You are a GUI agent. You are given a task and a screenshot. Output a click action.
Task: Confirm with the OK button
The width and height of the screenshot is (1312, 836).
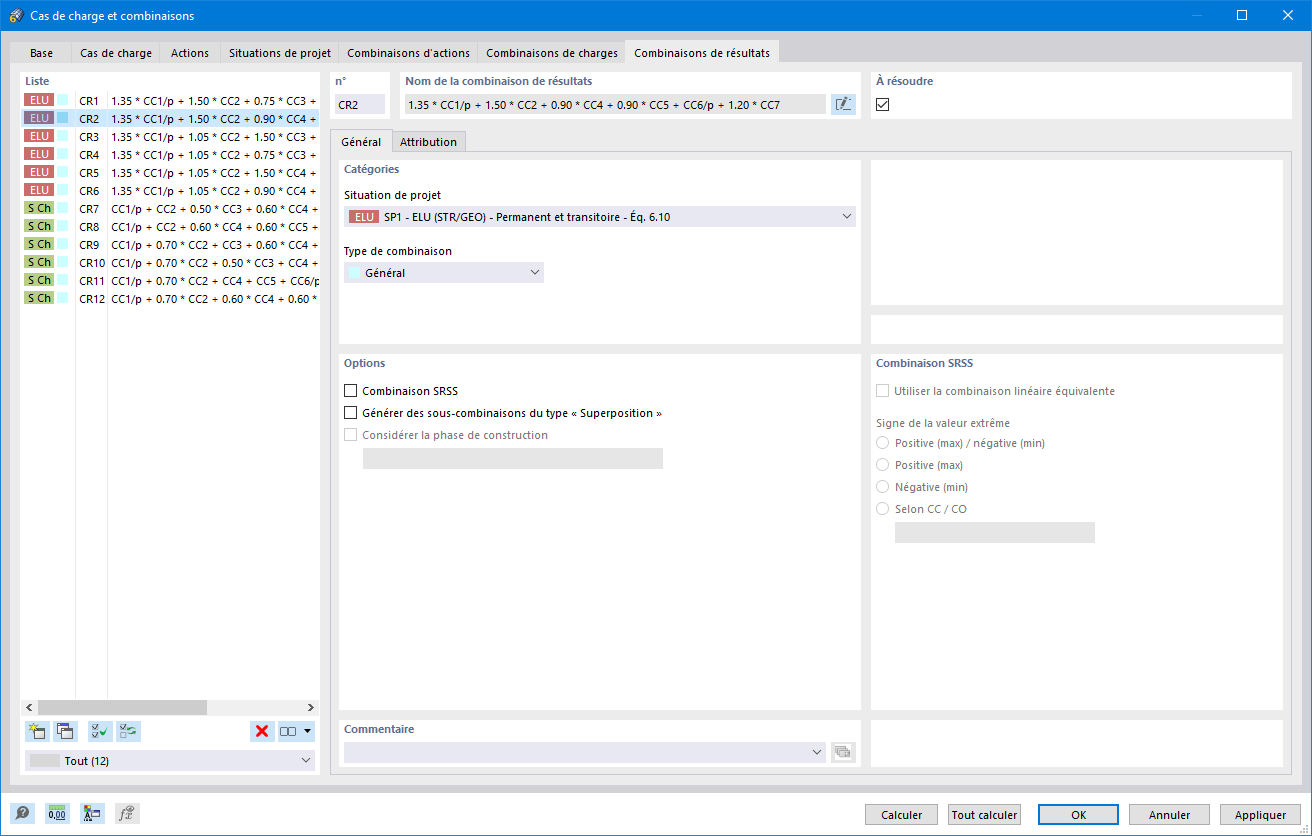point(1079,815)
